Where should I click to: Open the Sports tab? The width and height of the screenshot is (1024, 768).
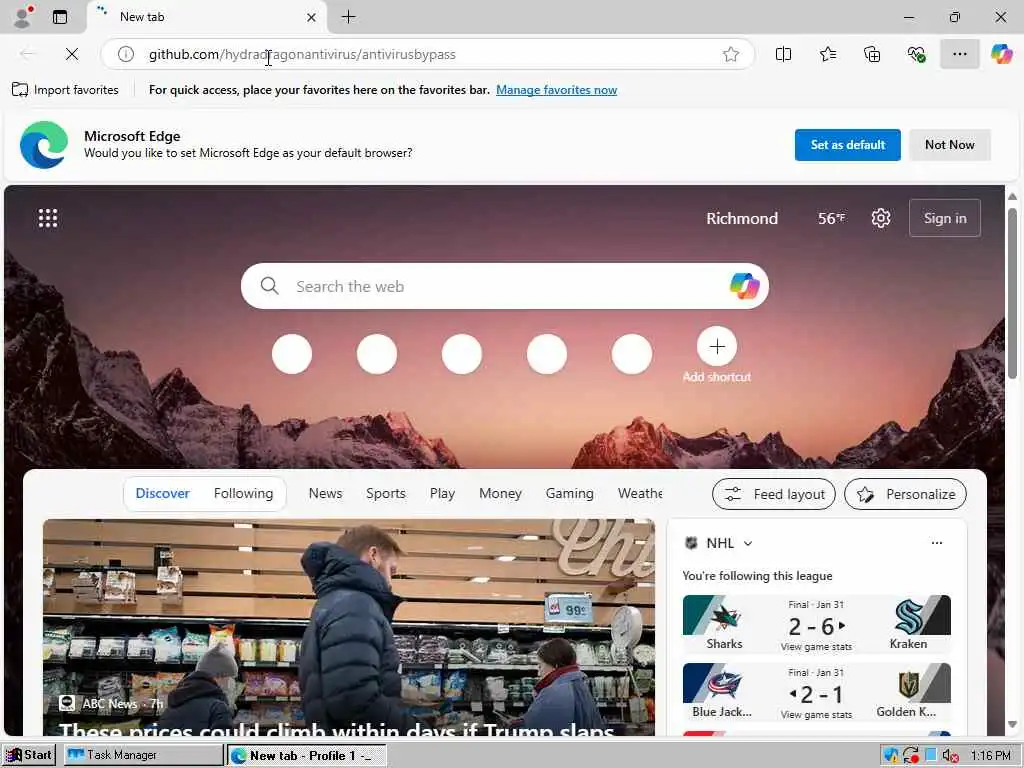click(385, 494)
